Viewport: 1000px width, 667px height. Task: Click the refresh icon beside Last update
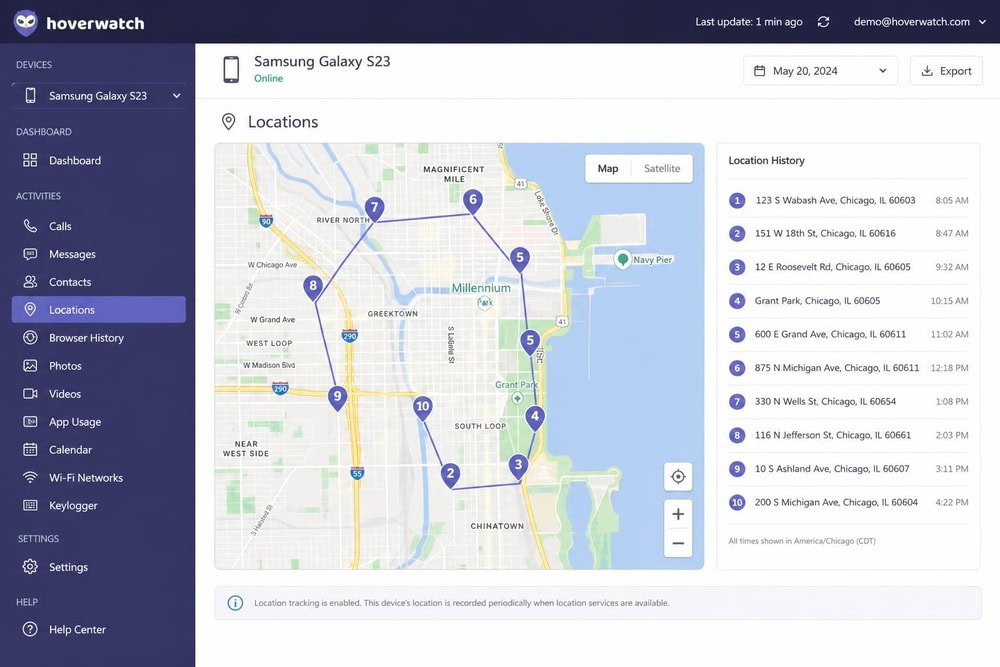823,22
